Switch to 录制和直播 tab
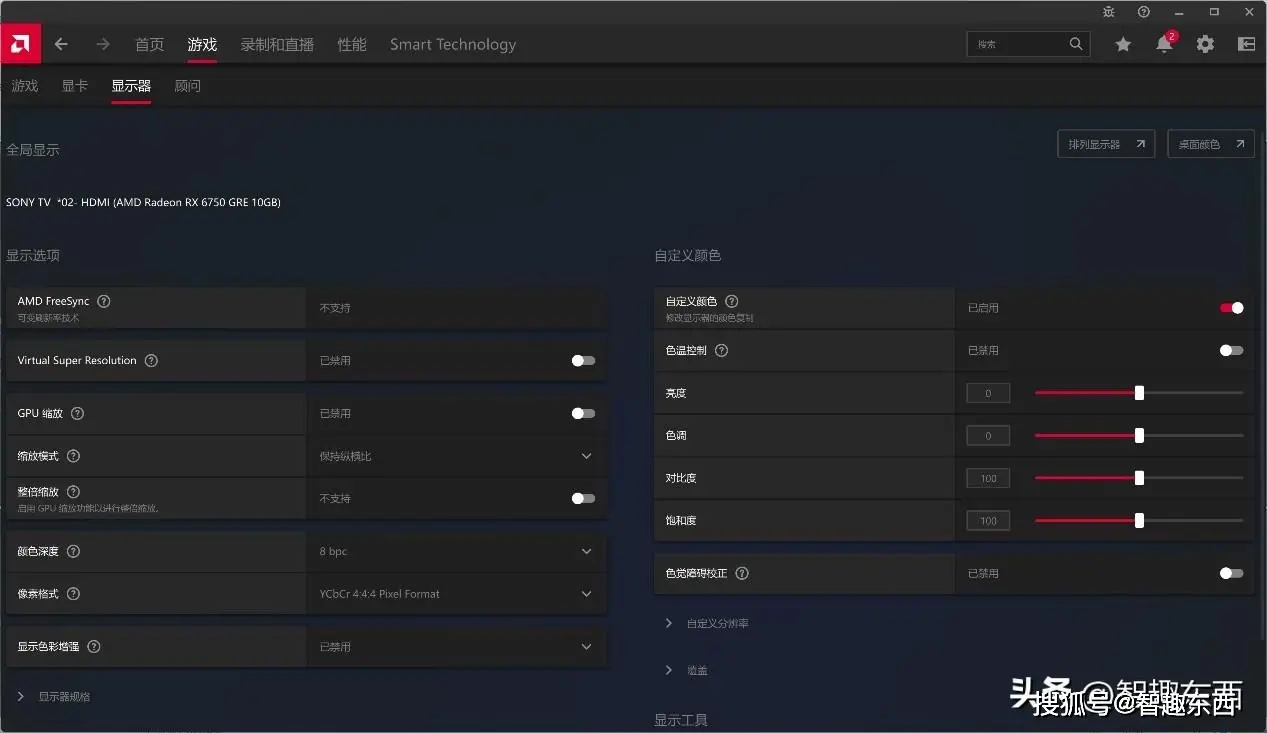 pyautogui.click(x=277, y=44)
